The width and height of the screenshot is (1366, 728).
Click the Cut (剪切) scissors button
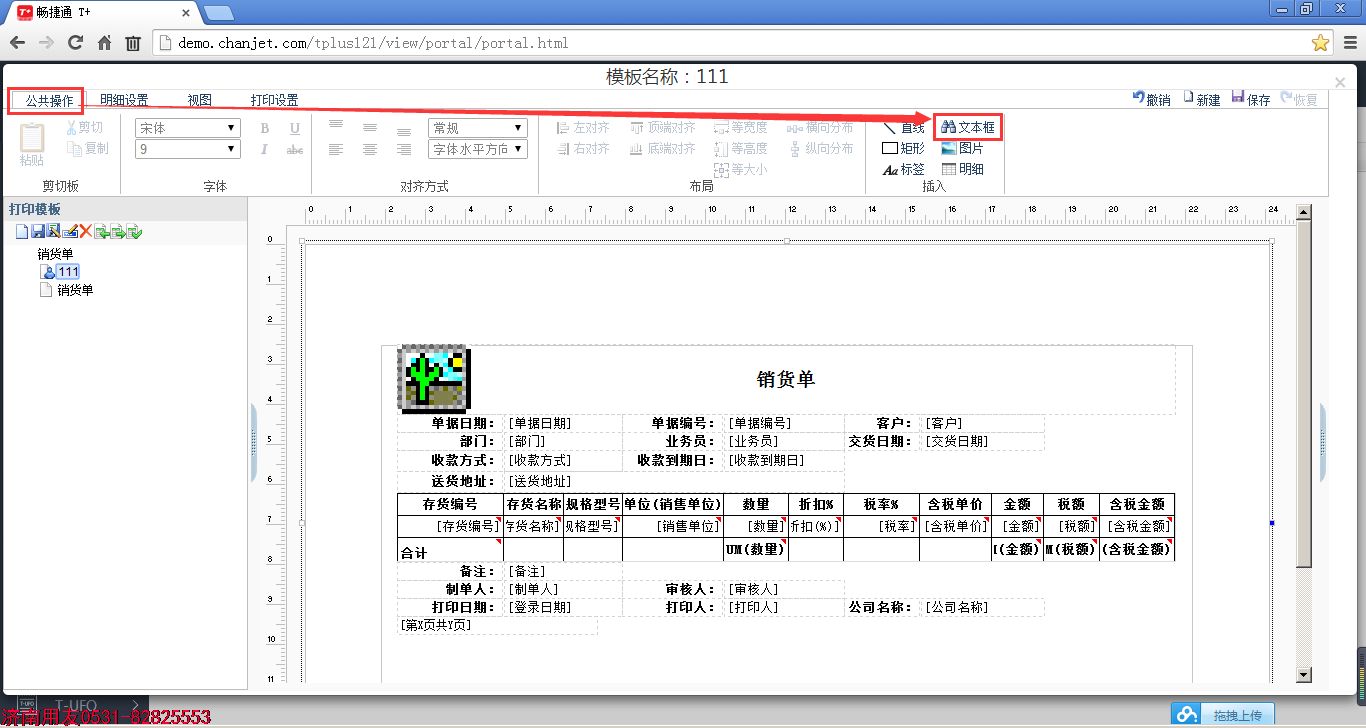click(85, 128)
